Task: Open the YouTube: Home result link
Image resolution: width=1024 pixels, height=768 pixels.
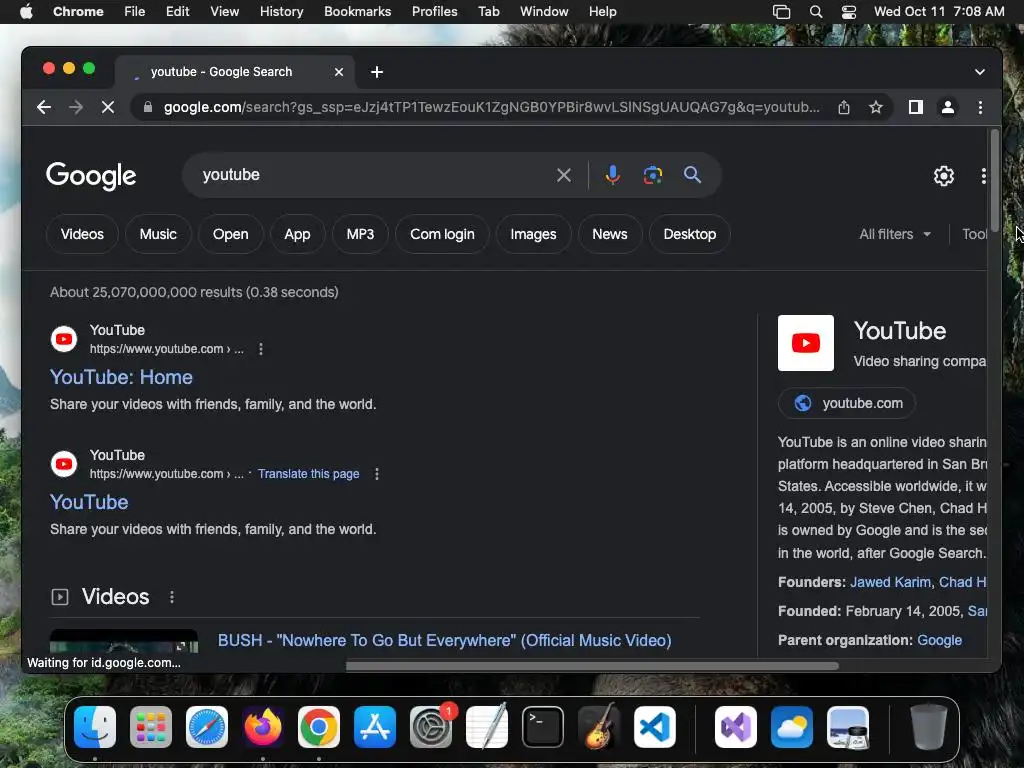Action: [x=121, y=377]
